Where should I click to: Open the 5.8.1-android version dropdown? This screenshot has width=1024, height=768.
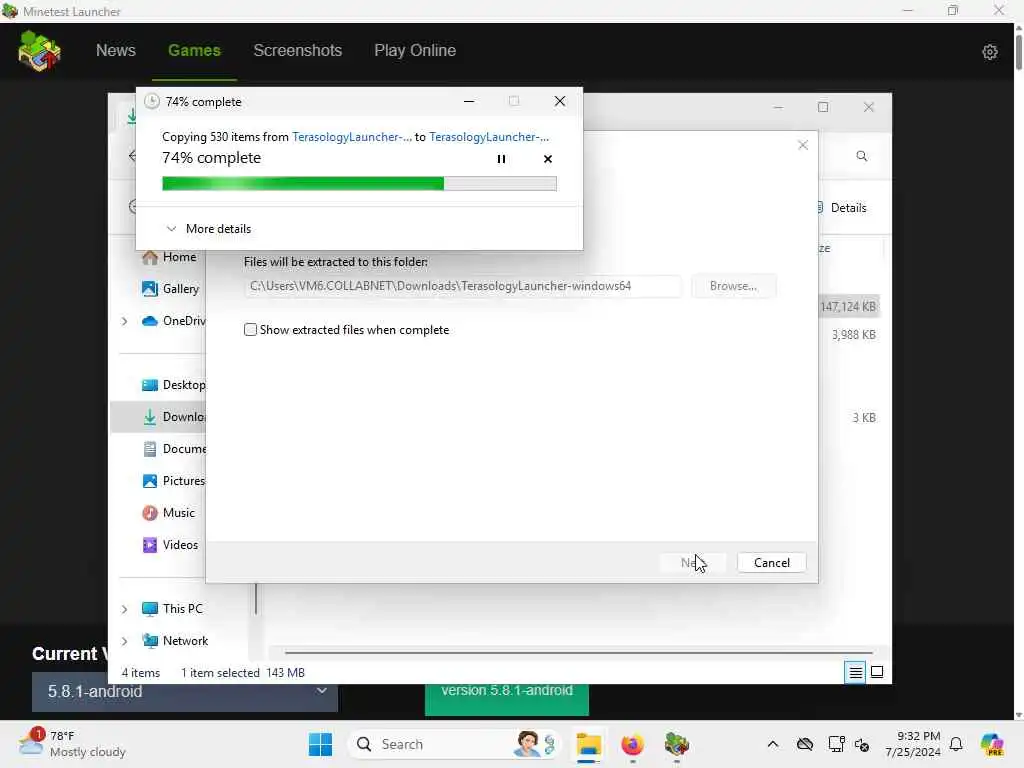click(x=185, y=692)
